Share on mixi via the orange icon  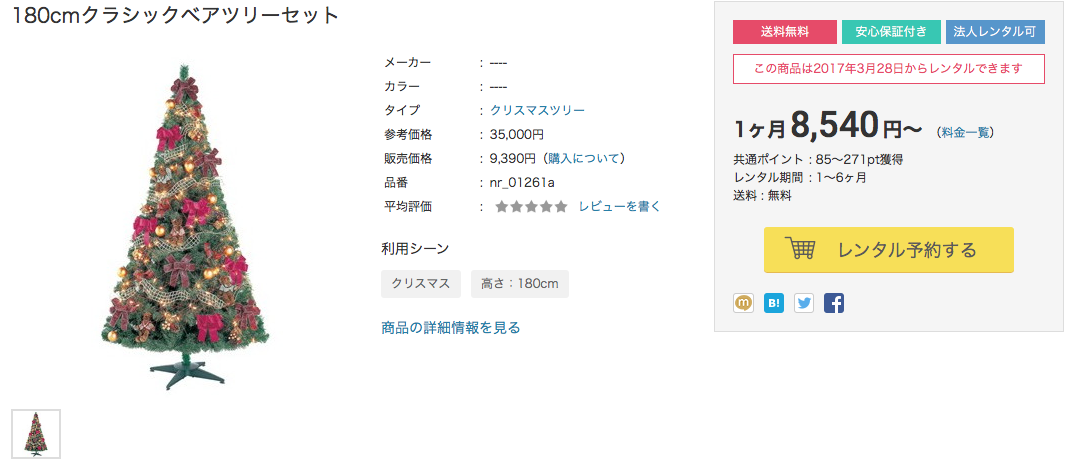pyautogui.click(x=743, y=302)
